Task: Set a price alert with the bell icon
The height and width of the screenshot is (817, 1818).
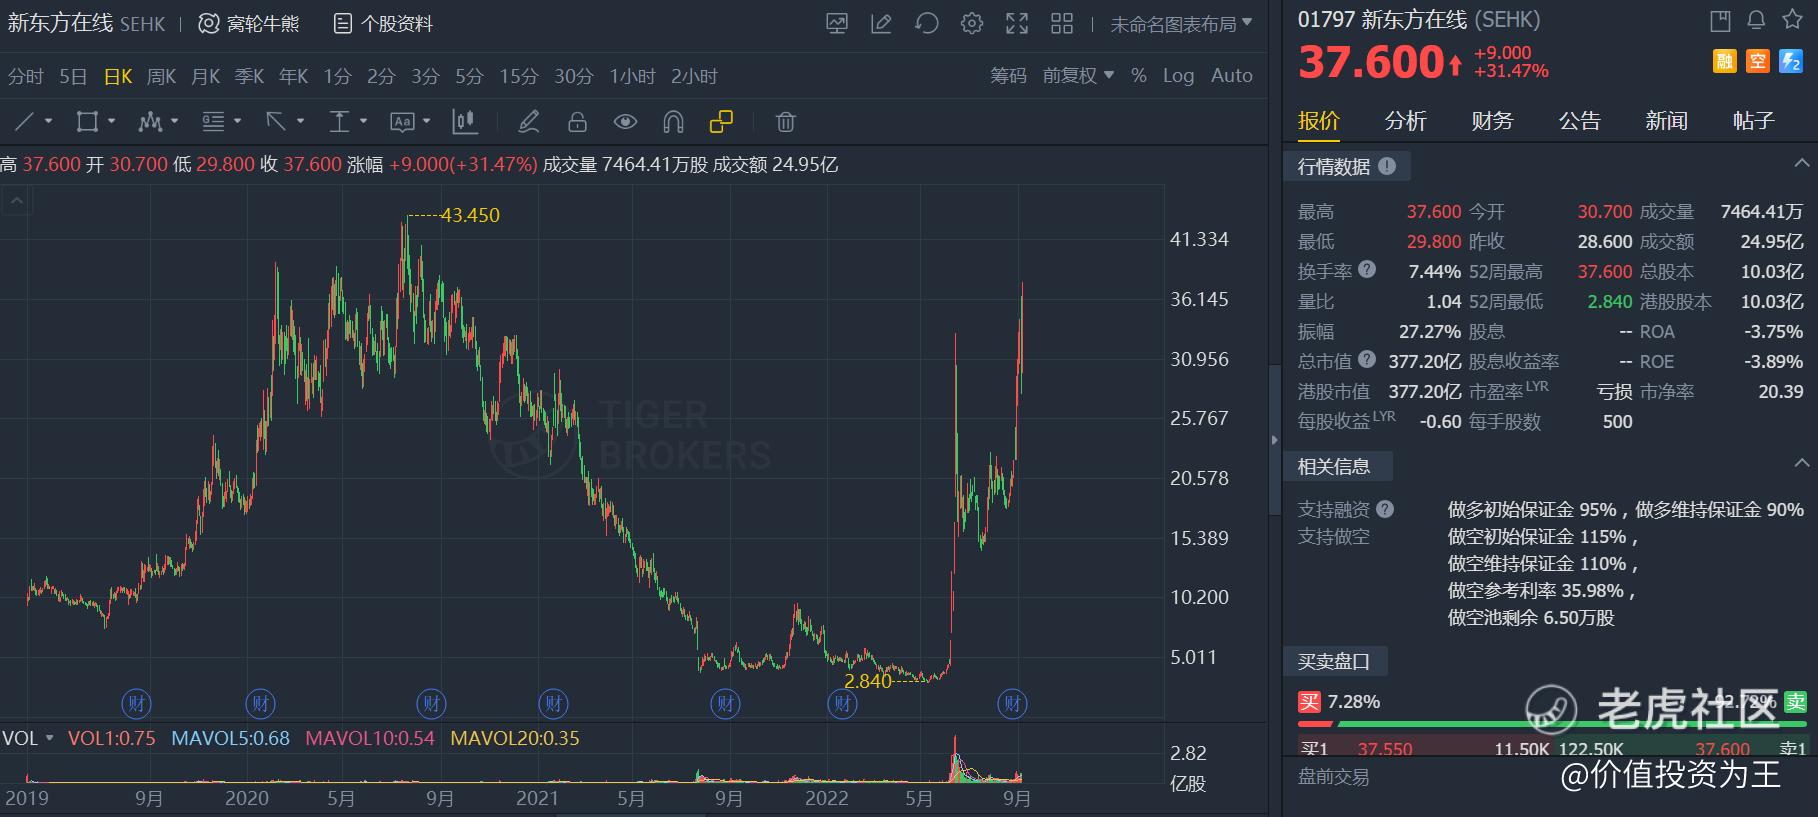Action: tap(1756, 20)
